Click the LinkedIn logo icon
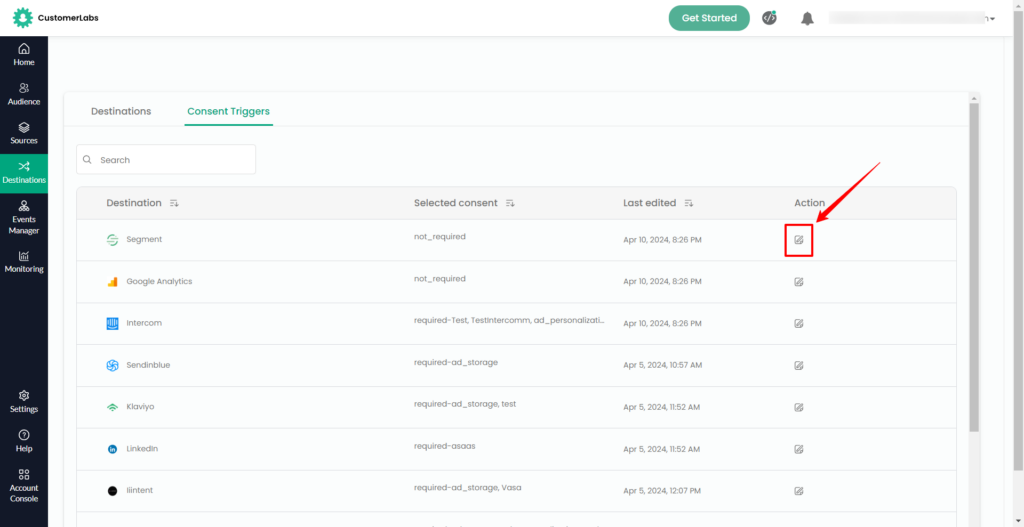This screenshot has width=1024, height=527. 112,449
